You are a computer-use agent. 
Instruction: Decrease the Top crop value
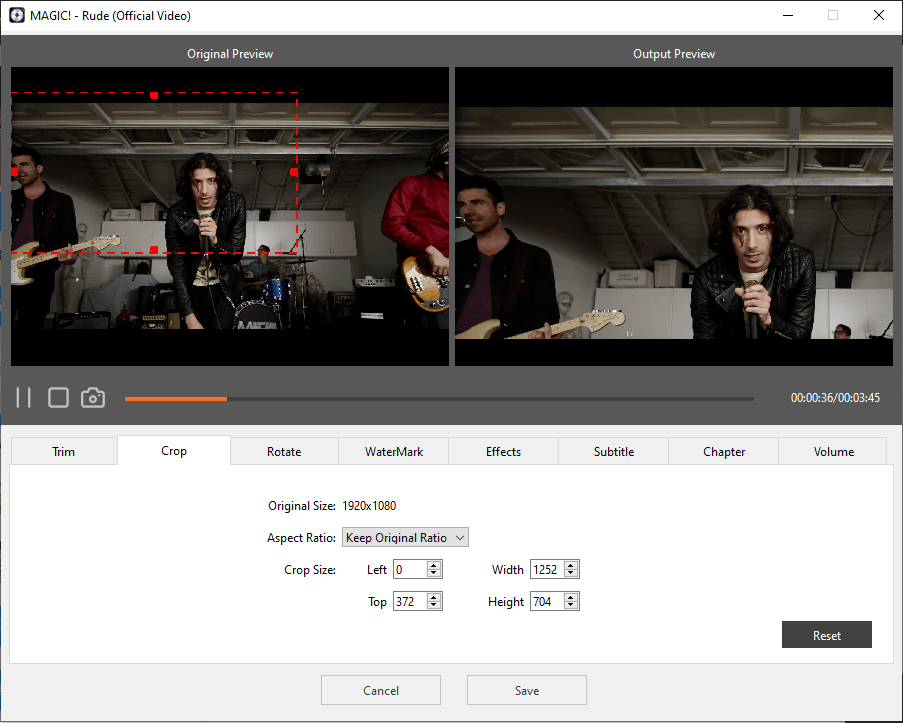click(x=434, y=606)
